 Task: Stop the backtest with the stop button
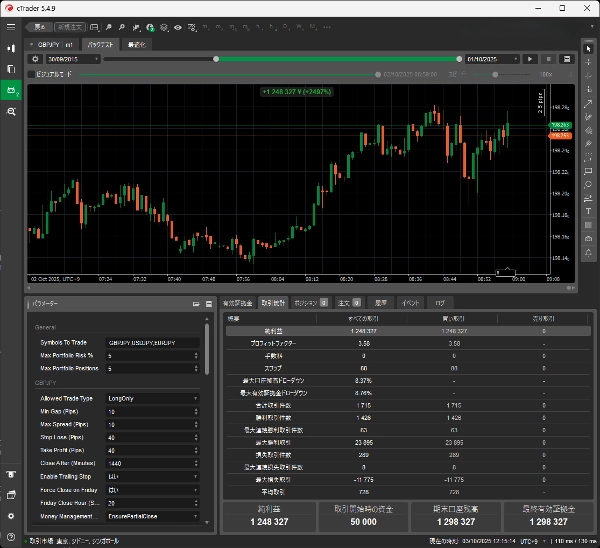548,59
